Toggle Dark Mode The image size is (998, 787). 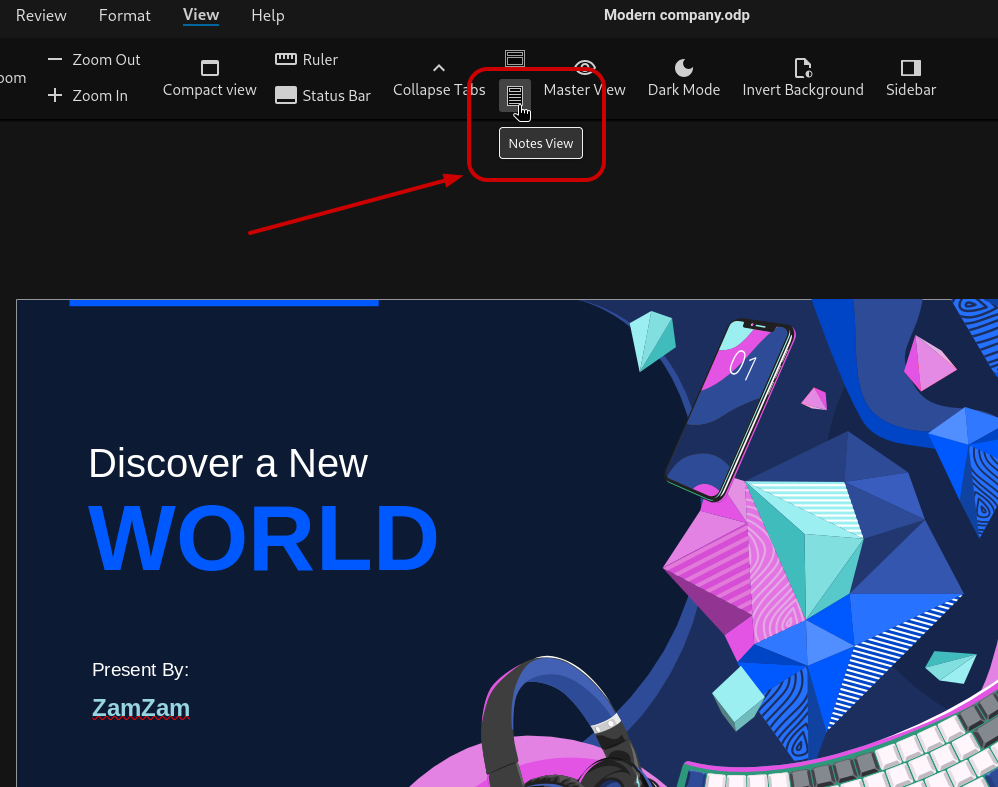pyautogui.click(x=684, y=79)
